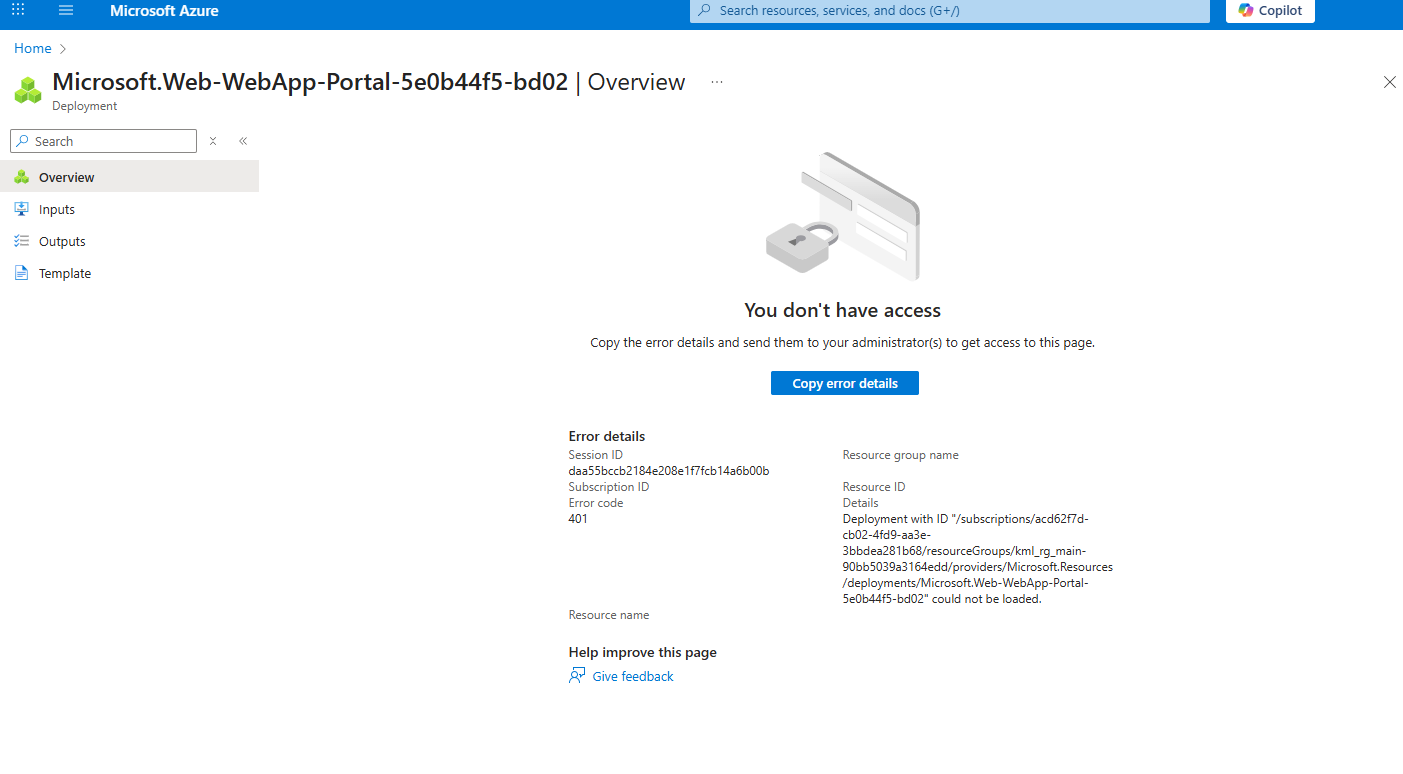Collapse the side menu with double chevron
The width and height of the screenshot is (1403, 774).
pos(243,141)
